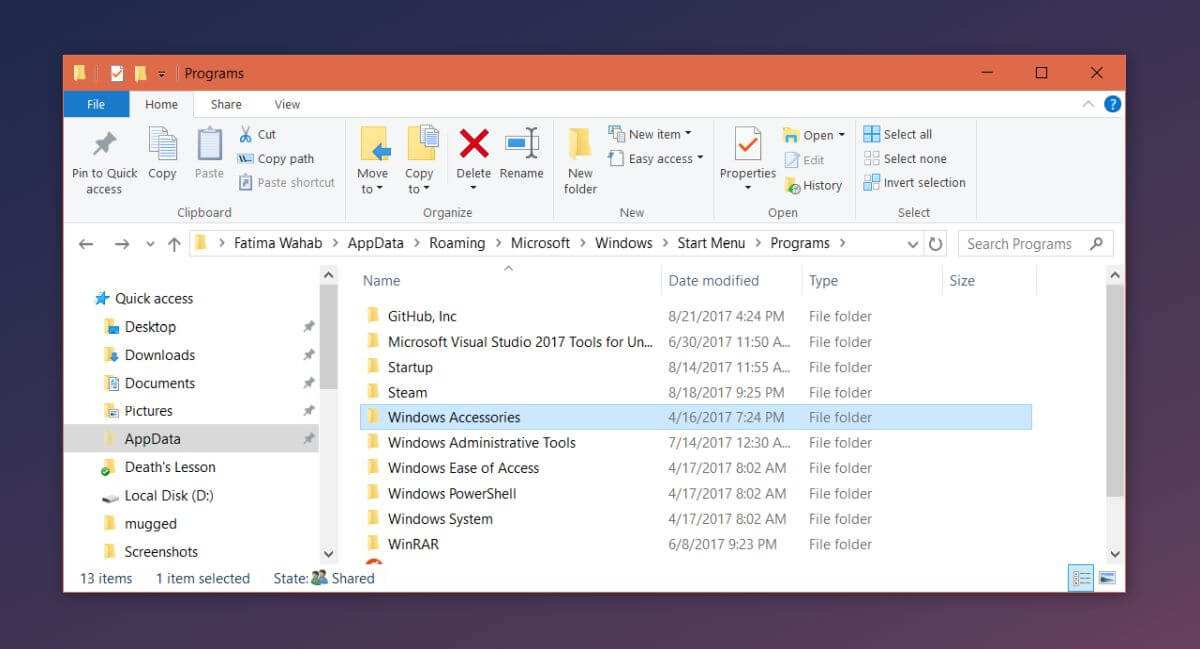Click the Search Programs input field
Image resolution: width=1200 pixels, height=649 pixels.
pyautogui.click(x=1035, y=244)
